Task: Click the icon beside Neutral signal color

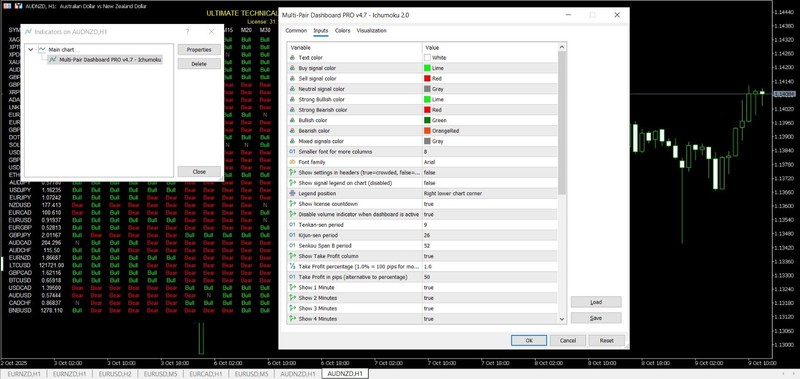Action: point(292,89)
